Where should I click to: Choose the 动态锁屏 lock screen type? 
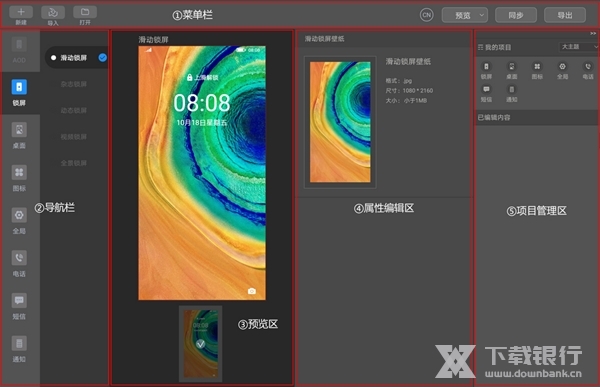[73, 111]
